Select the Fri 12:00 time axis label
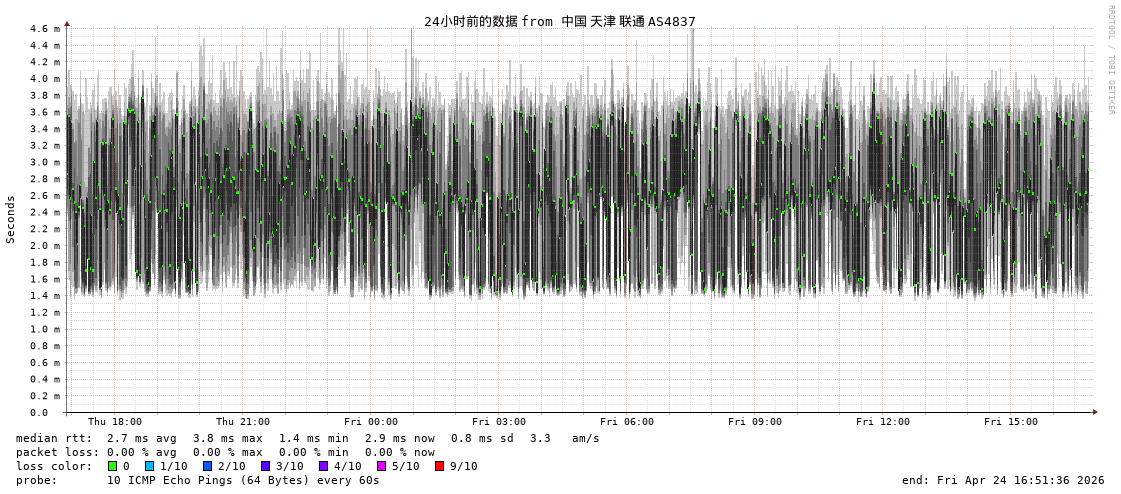Viewport: 1121px width, 494px height. [x=883, y=422]
